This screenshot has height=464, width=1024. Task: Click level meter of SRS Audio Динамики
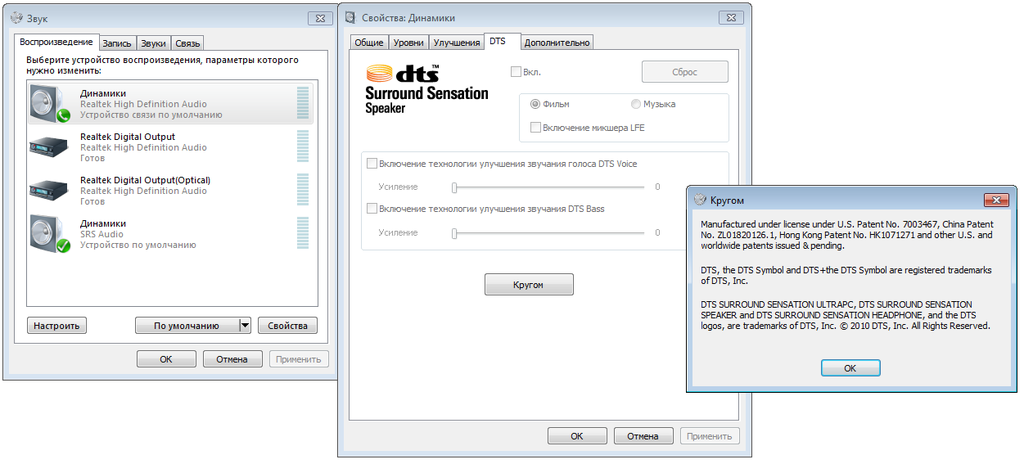302,233
